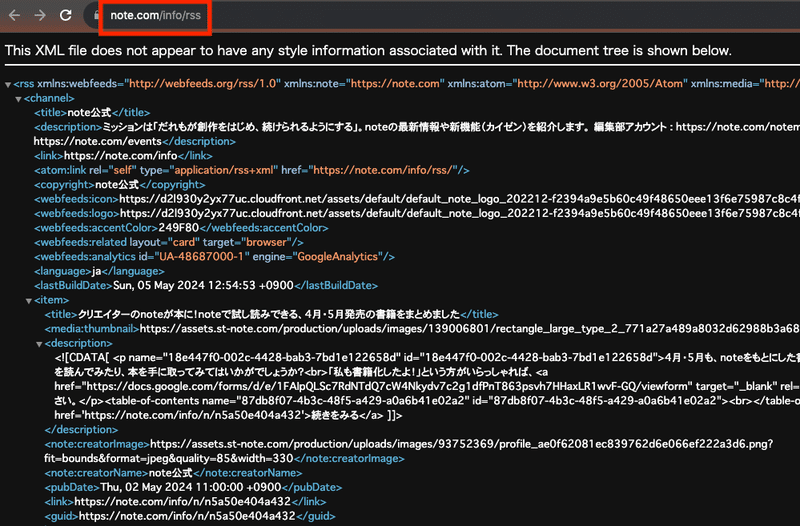Image resolution: width=800 pixels, height=526 pixels.
Task: Select the item title about 4月・5月発売の書籍
Action: [268, 314]
